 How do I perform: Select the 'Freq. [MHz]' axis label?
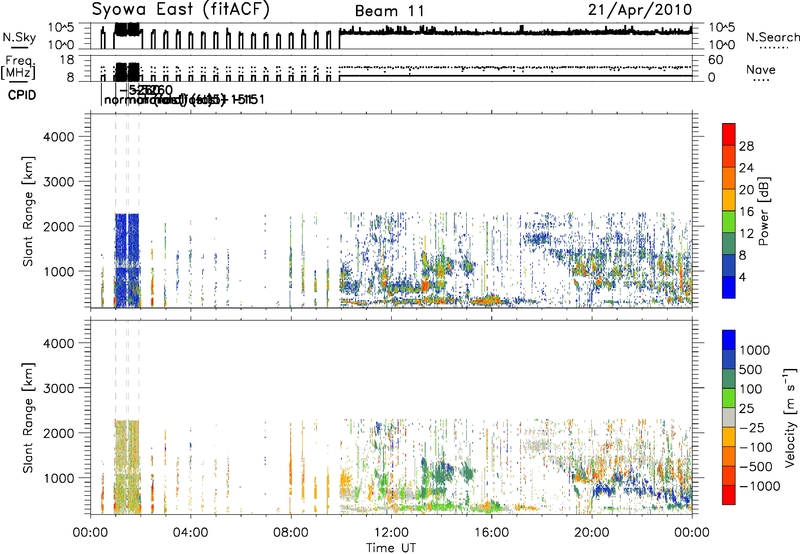[x=18, y=68]
